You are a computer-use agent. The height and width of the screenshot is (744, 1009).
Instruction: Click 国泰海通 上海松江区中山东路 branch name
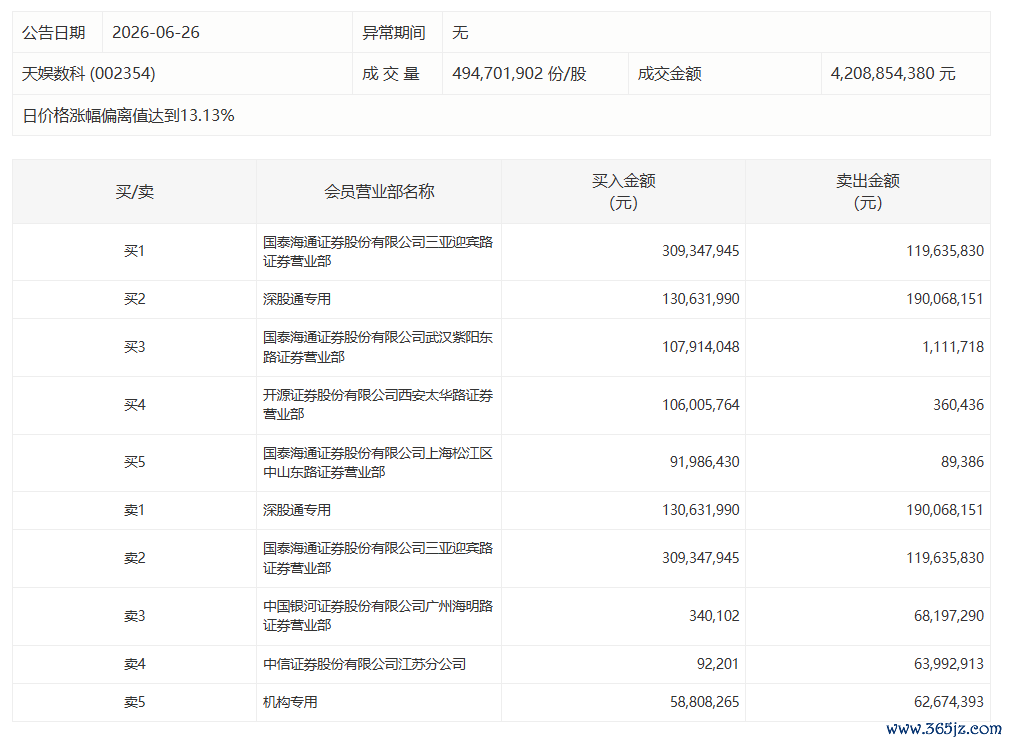point(378,462)
